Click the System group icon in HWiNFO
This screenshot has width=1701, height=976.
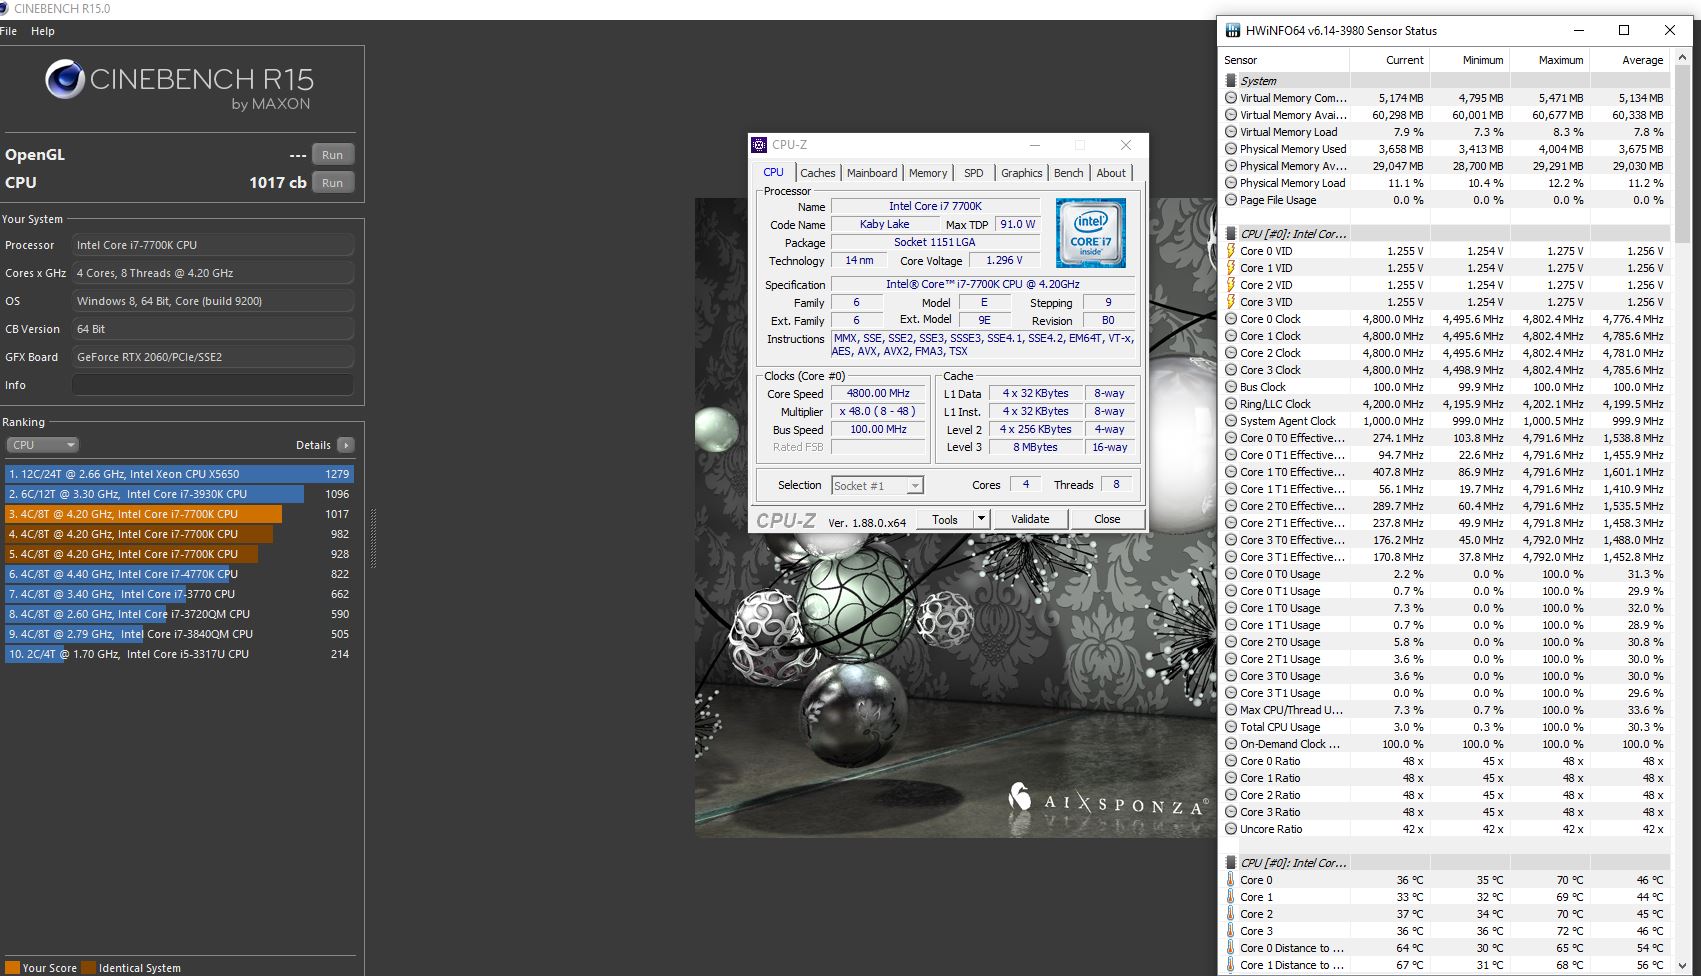tap(1231, 81)
